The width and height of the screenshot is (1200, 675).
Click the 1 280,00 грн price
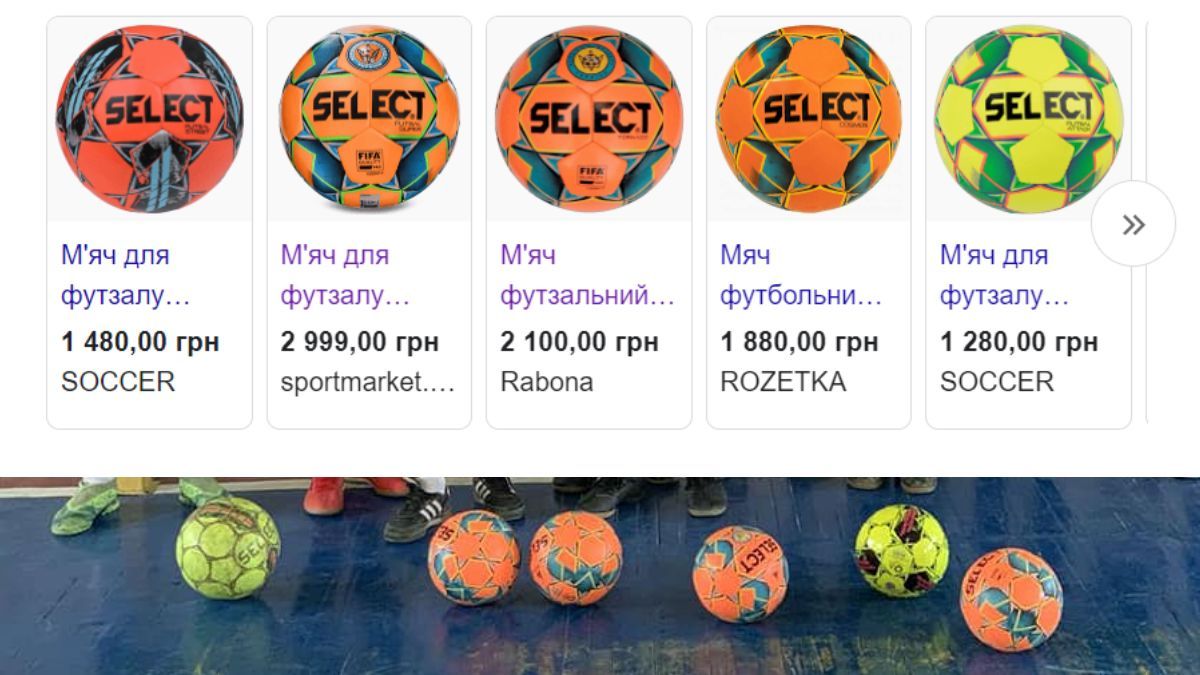tap(1019, 342)
